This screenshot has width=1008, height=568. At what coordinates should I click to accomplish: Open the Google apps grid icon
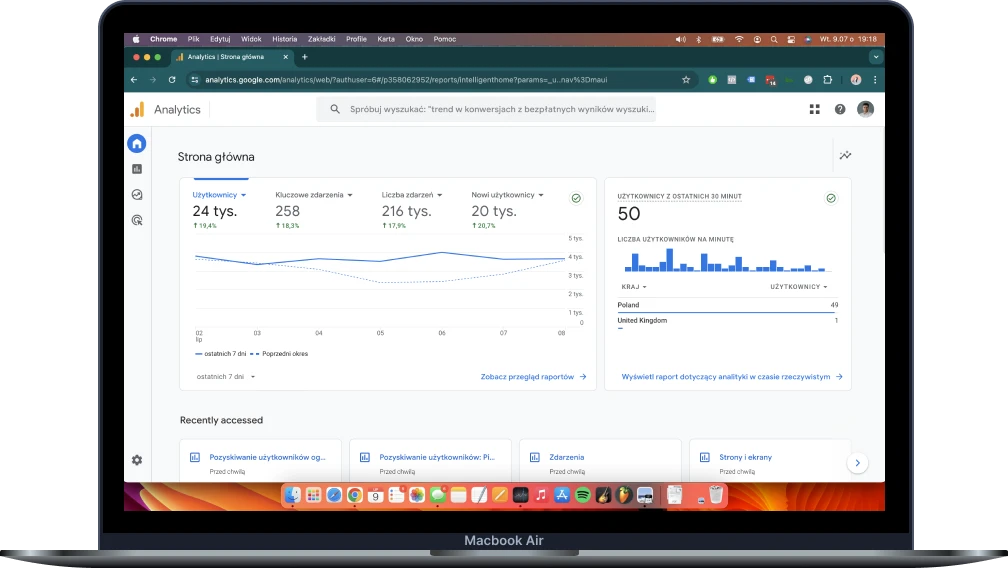814,109
